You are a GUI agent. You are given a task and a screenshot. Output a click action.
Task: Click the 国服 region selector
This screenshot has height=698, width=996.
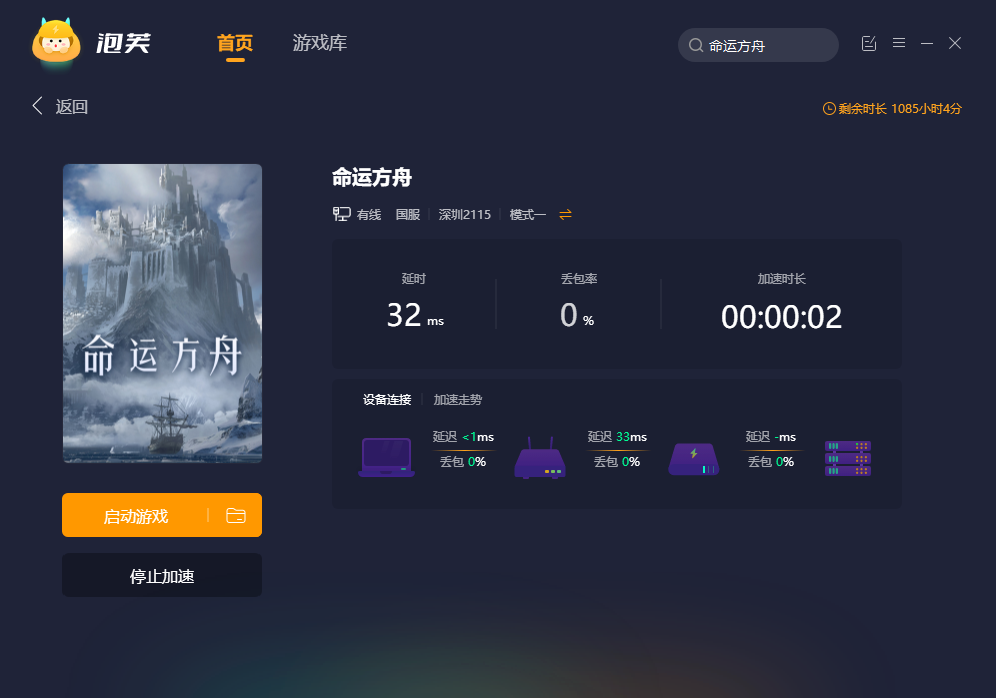pos(408,215)
